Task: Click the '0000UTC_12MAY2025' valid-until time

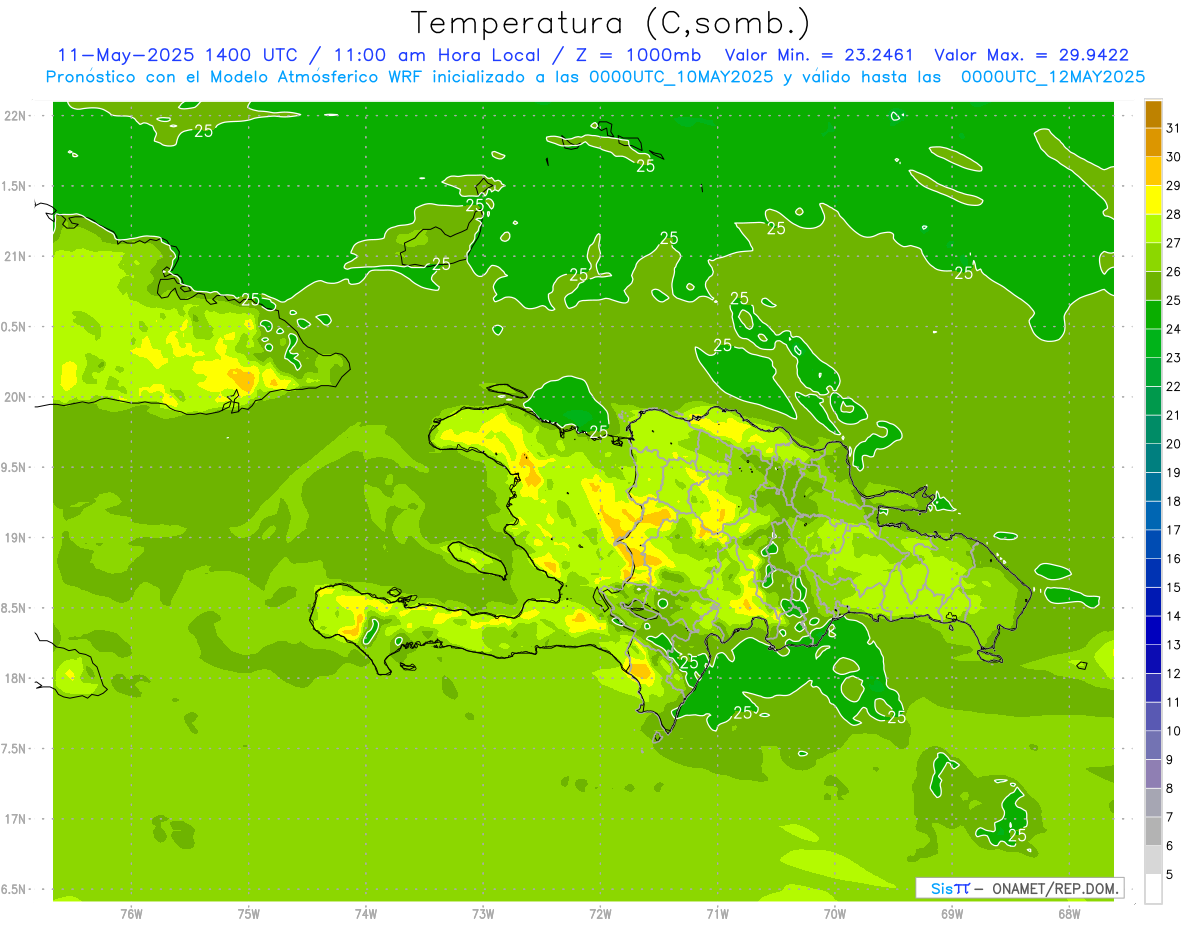Action: pyautogui.click(x=1053, y=76)
